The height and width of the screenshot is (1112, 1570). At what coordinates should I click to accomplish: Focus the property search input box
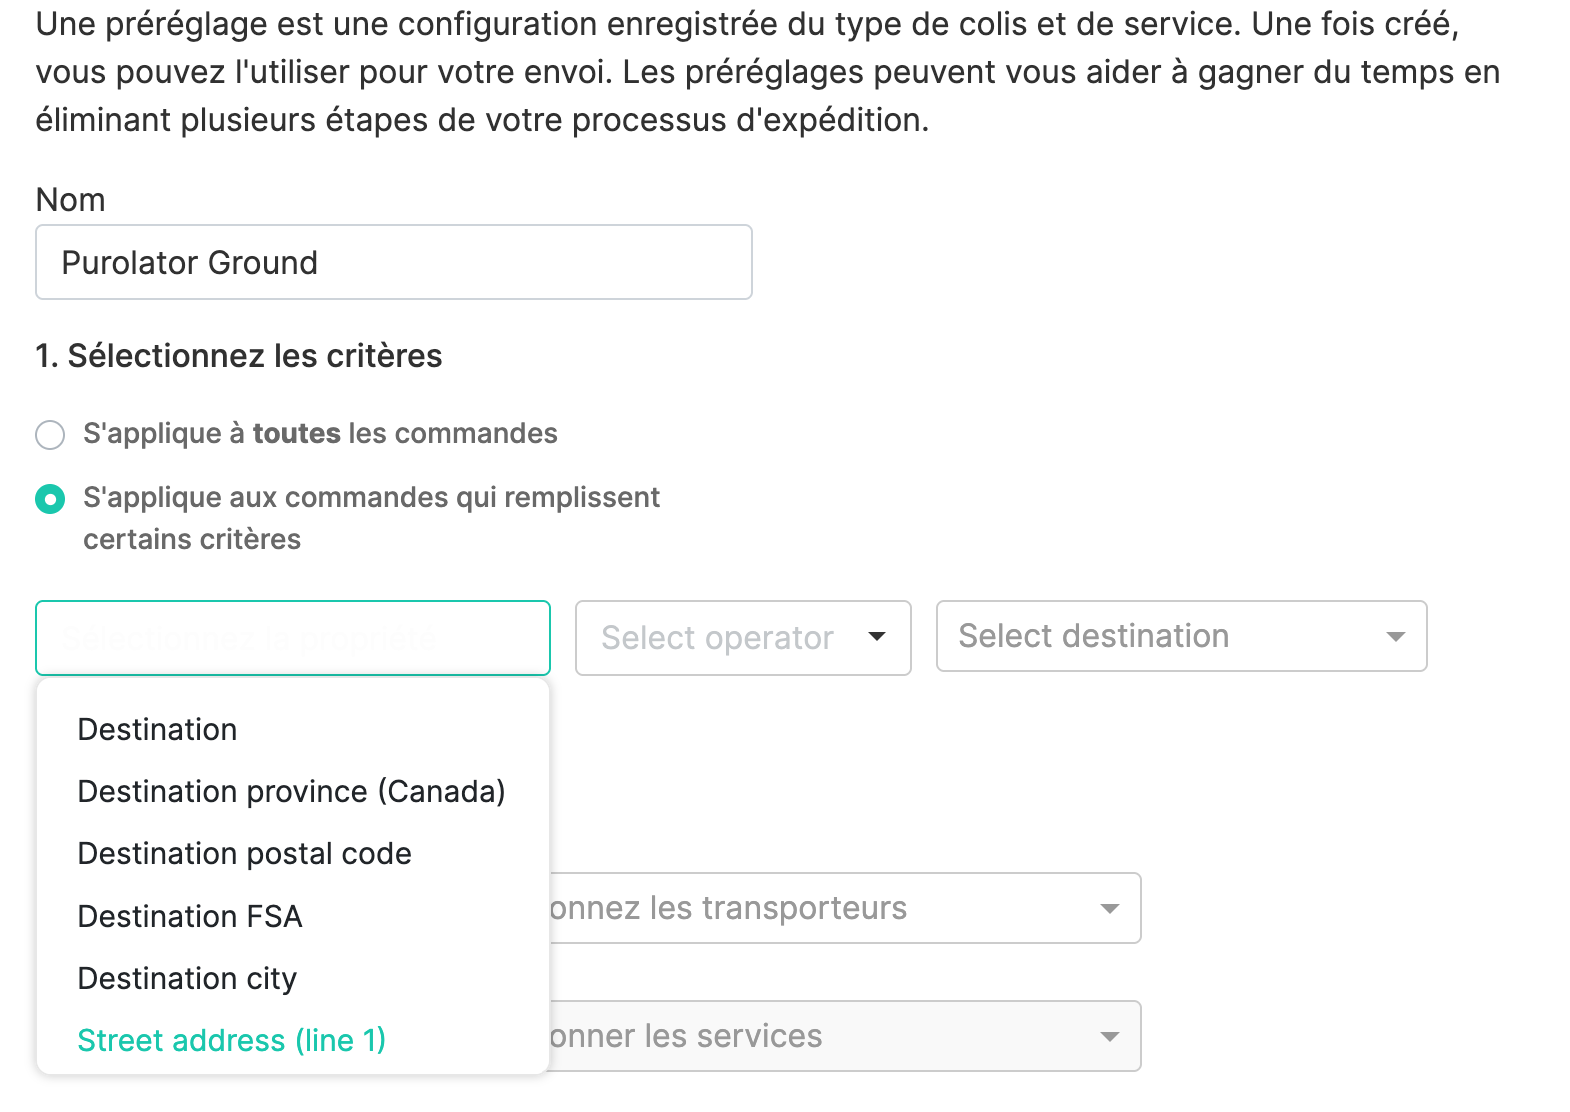click(x=292, y=638)
